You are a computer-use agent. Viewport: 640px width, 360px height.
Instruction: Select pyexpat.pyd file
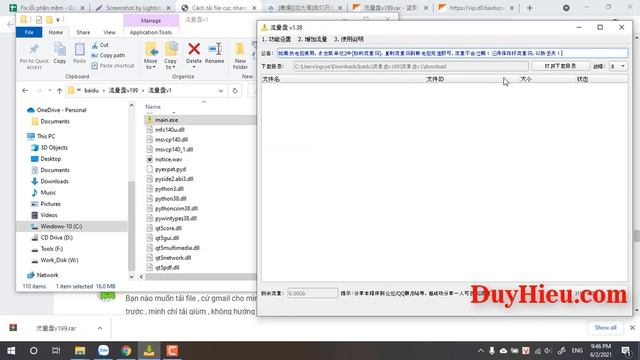[x=170, y=169]
